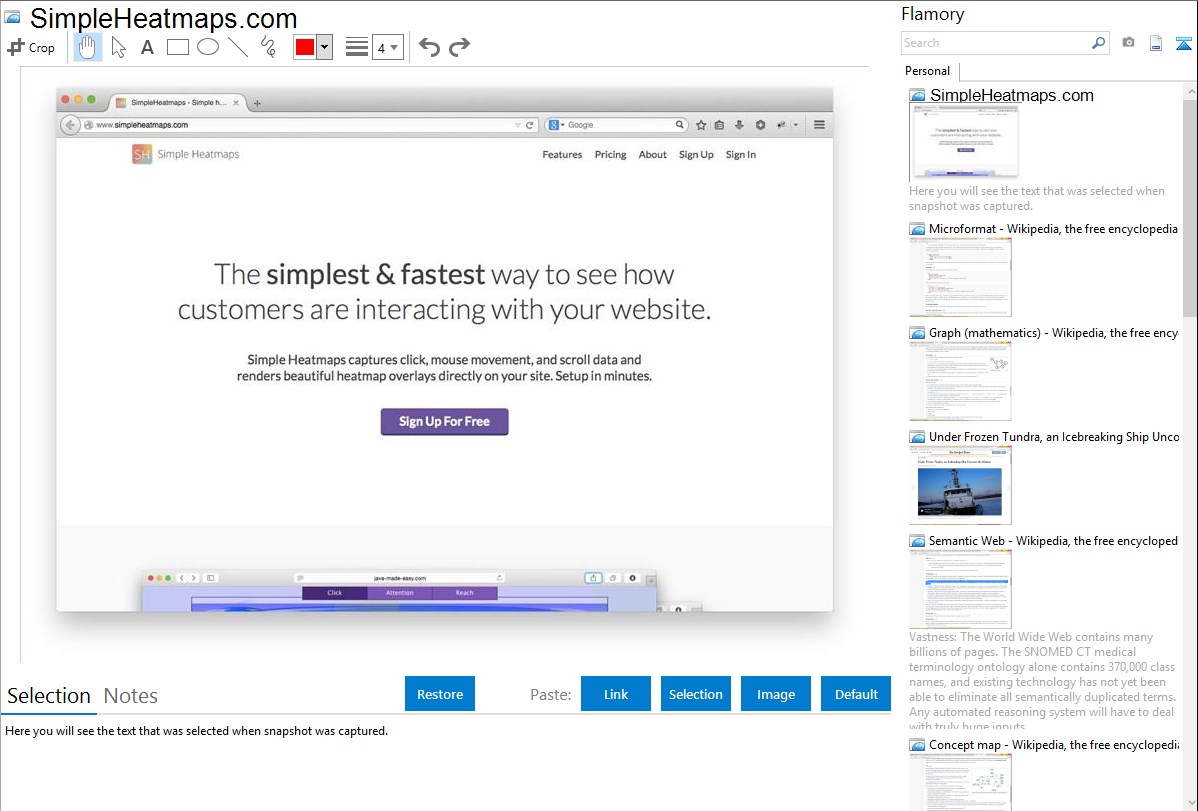Click Features link in captured page
Image resolution: width=1198 pixels, height=811 pixels.
(562, 154)
